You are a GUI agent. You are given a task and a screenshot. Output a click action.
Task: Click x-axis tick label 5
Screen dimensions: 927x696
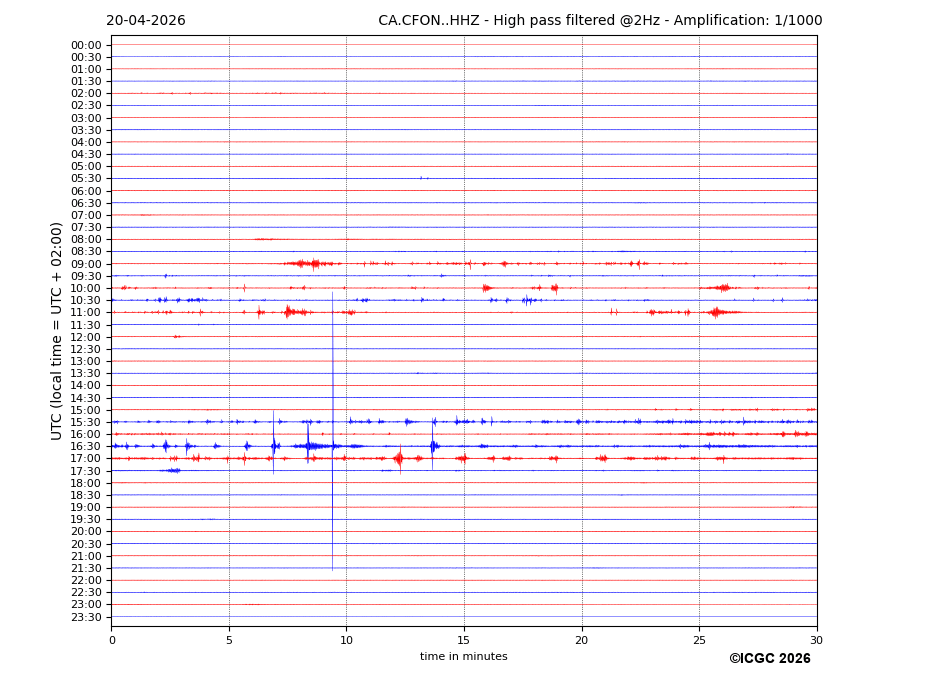click(229, 640)
